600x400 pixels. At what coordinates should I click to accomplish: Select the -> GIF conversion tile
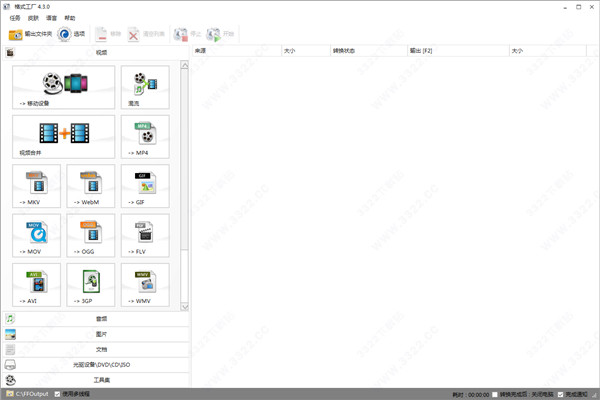pyautogui.click(x=145, y=186)
